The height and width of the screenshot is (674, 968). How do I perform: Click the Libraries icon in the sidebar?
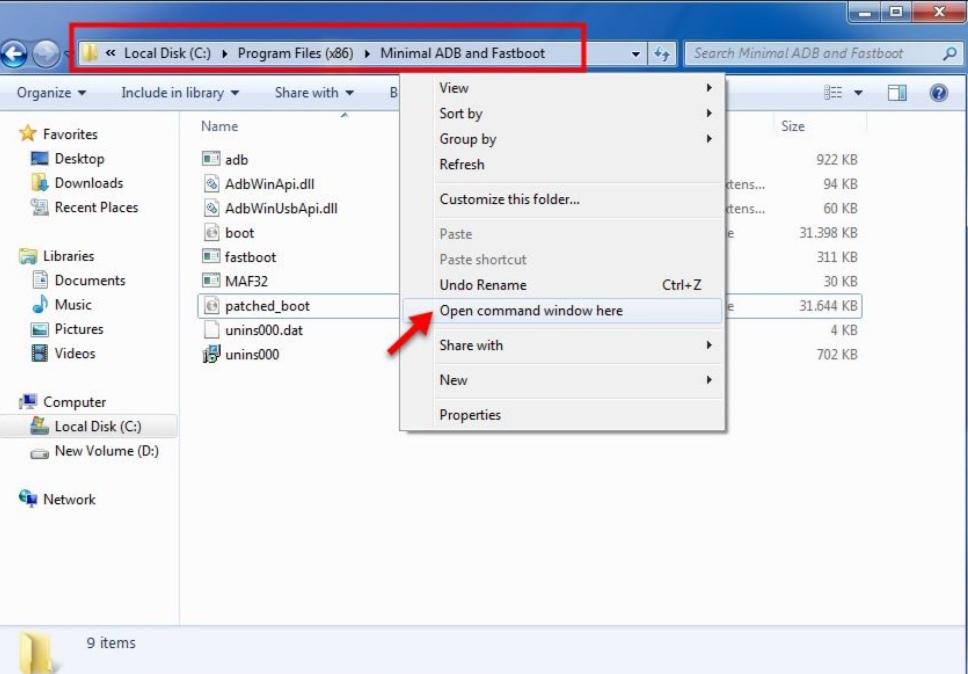(x=28, y=256)
